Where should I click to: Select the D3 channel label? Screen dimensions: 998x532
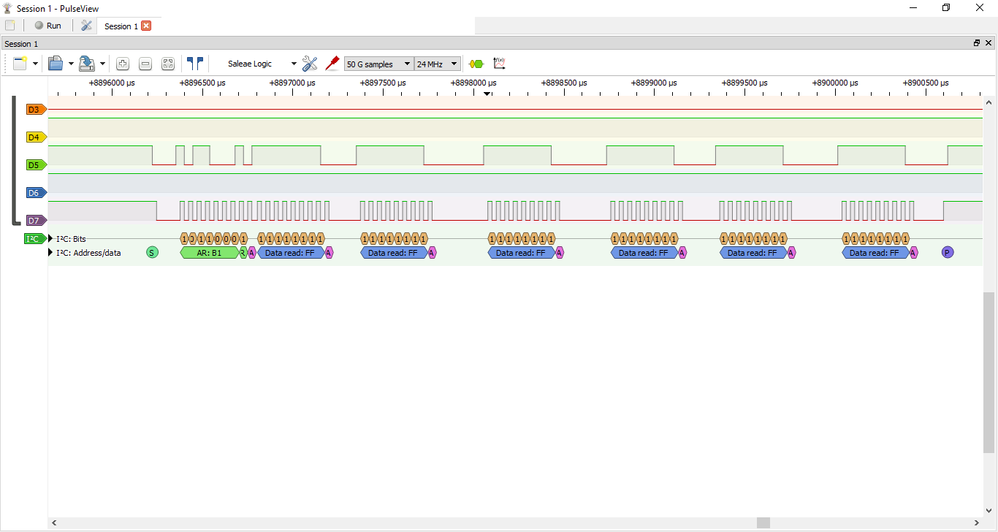(x=35, y=109)
